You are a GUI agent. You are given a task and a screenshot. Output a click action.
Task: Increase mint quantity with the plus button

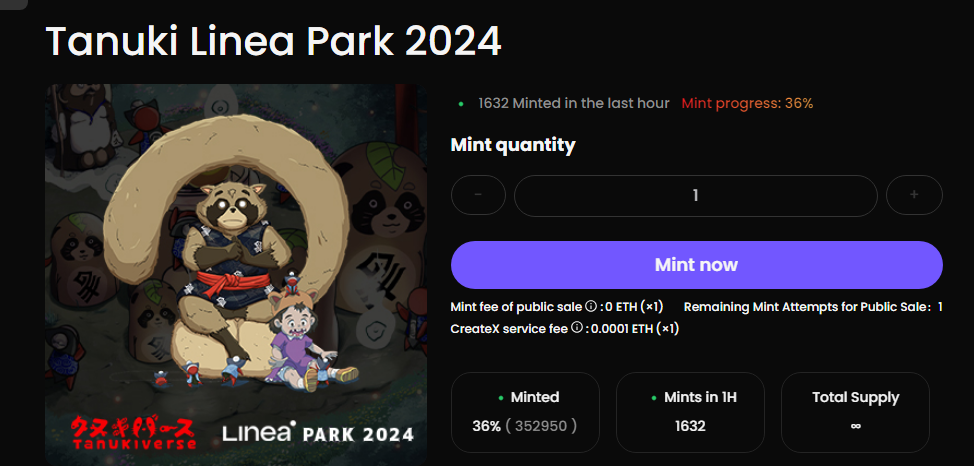914,195
